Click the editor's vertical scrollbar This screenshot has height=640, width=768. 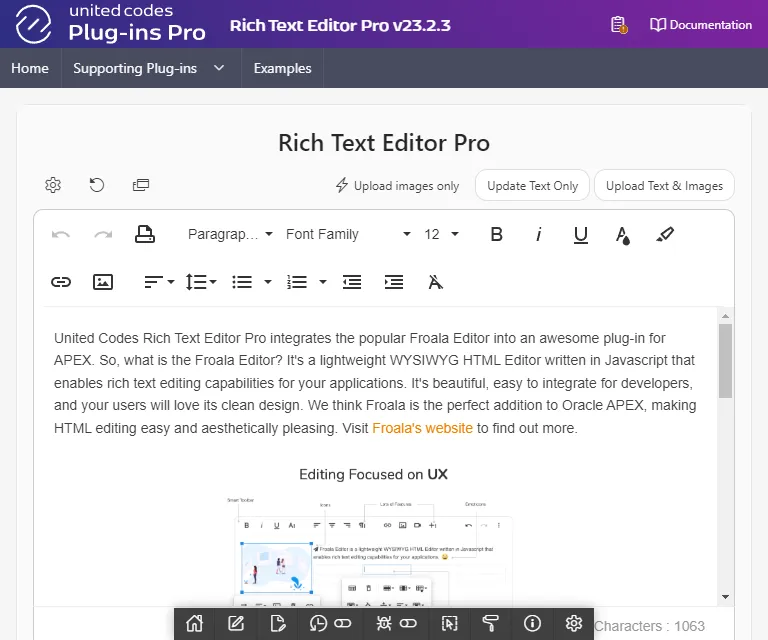point(725,360)
